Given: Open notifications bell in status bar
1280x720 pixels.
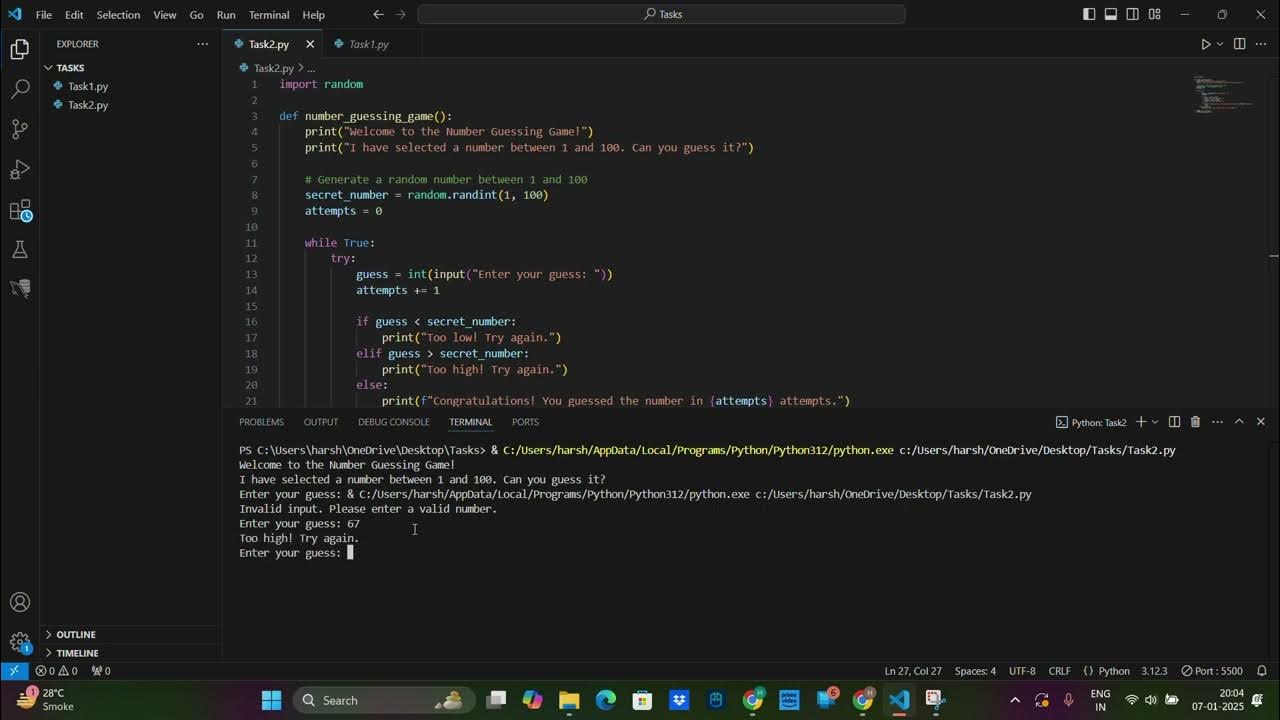Looking at the screenshot, I should tap(1262, 671).
